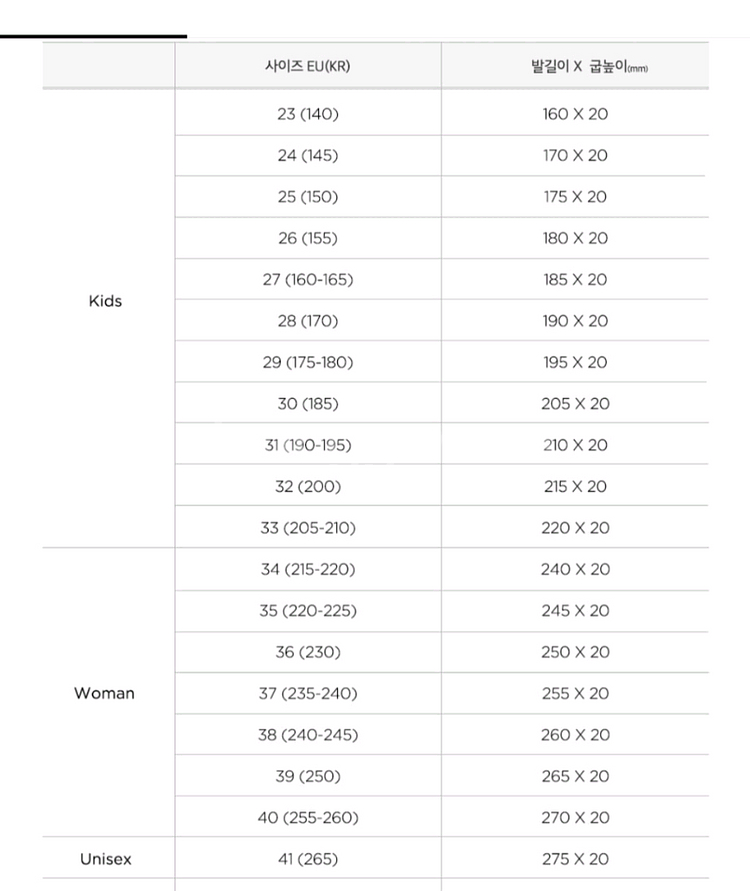Click the 발길이 X 굽높이 column header
Screen dimensions: 750x891
coord(575,67)
